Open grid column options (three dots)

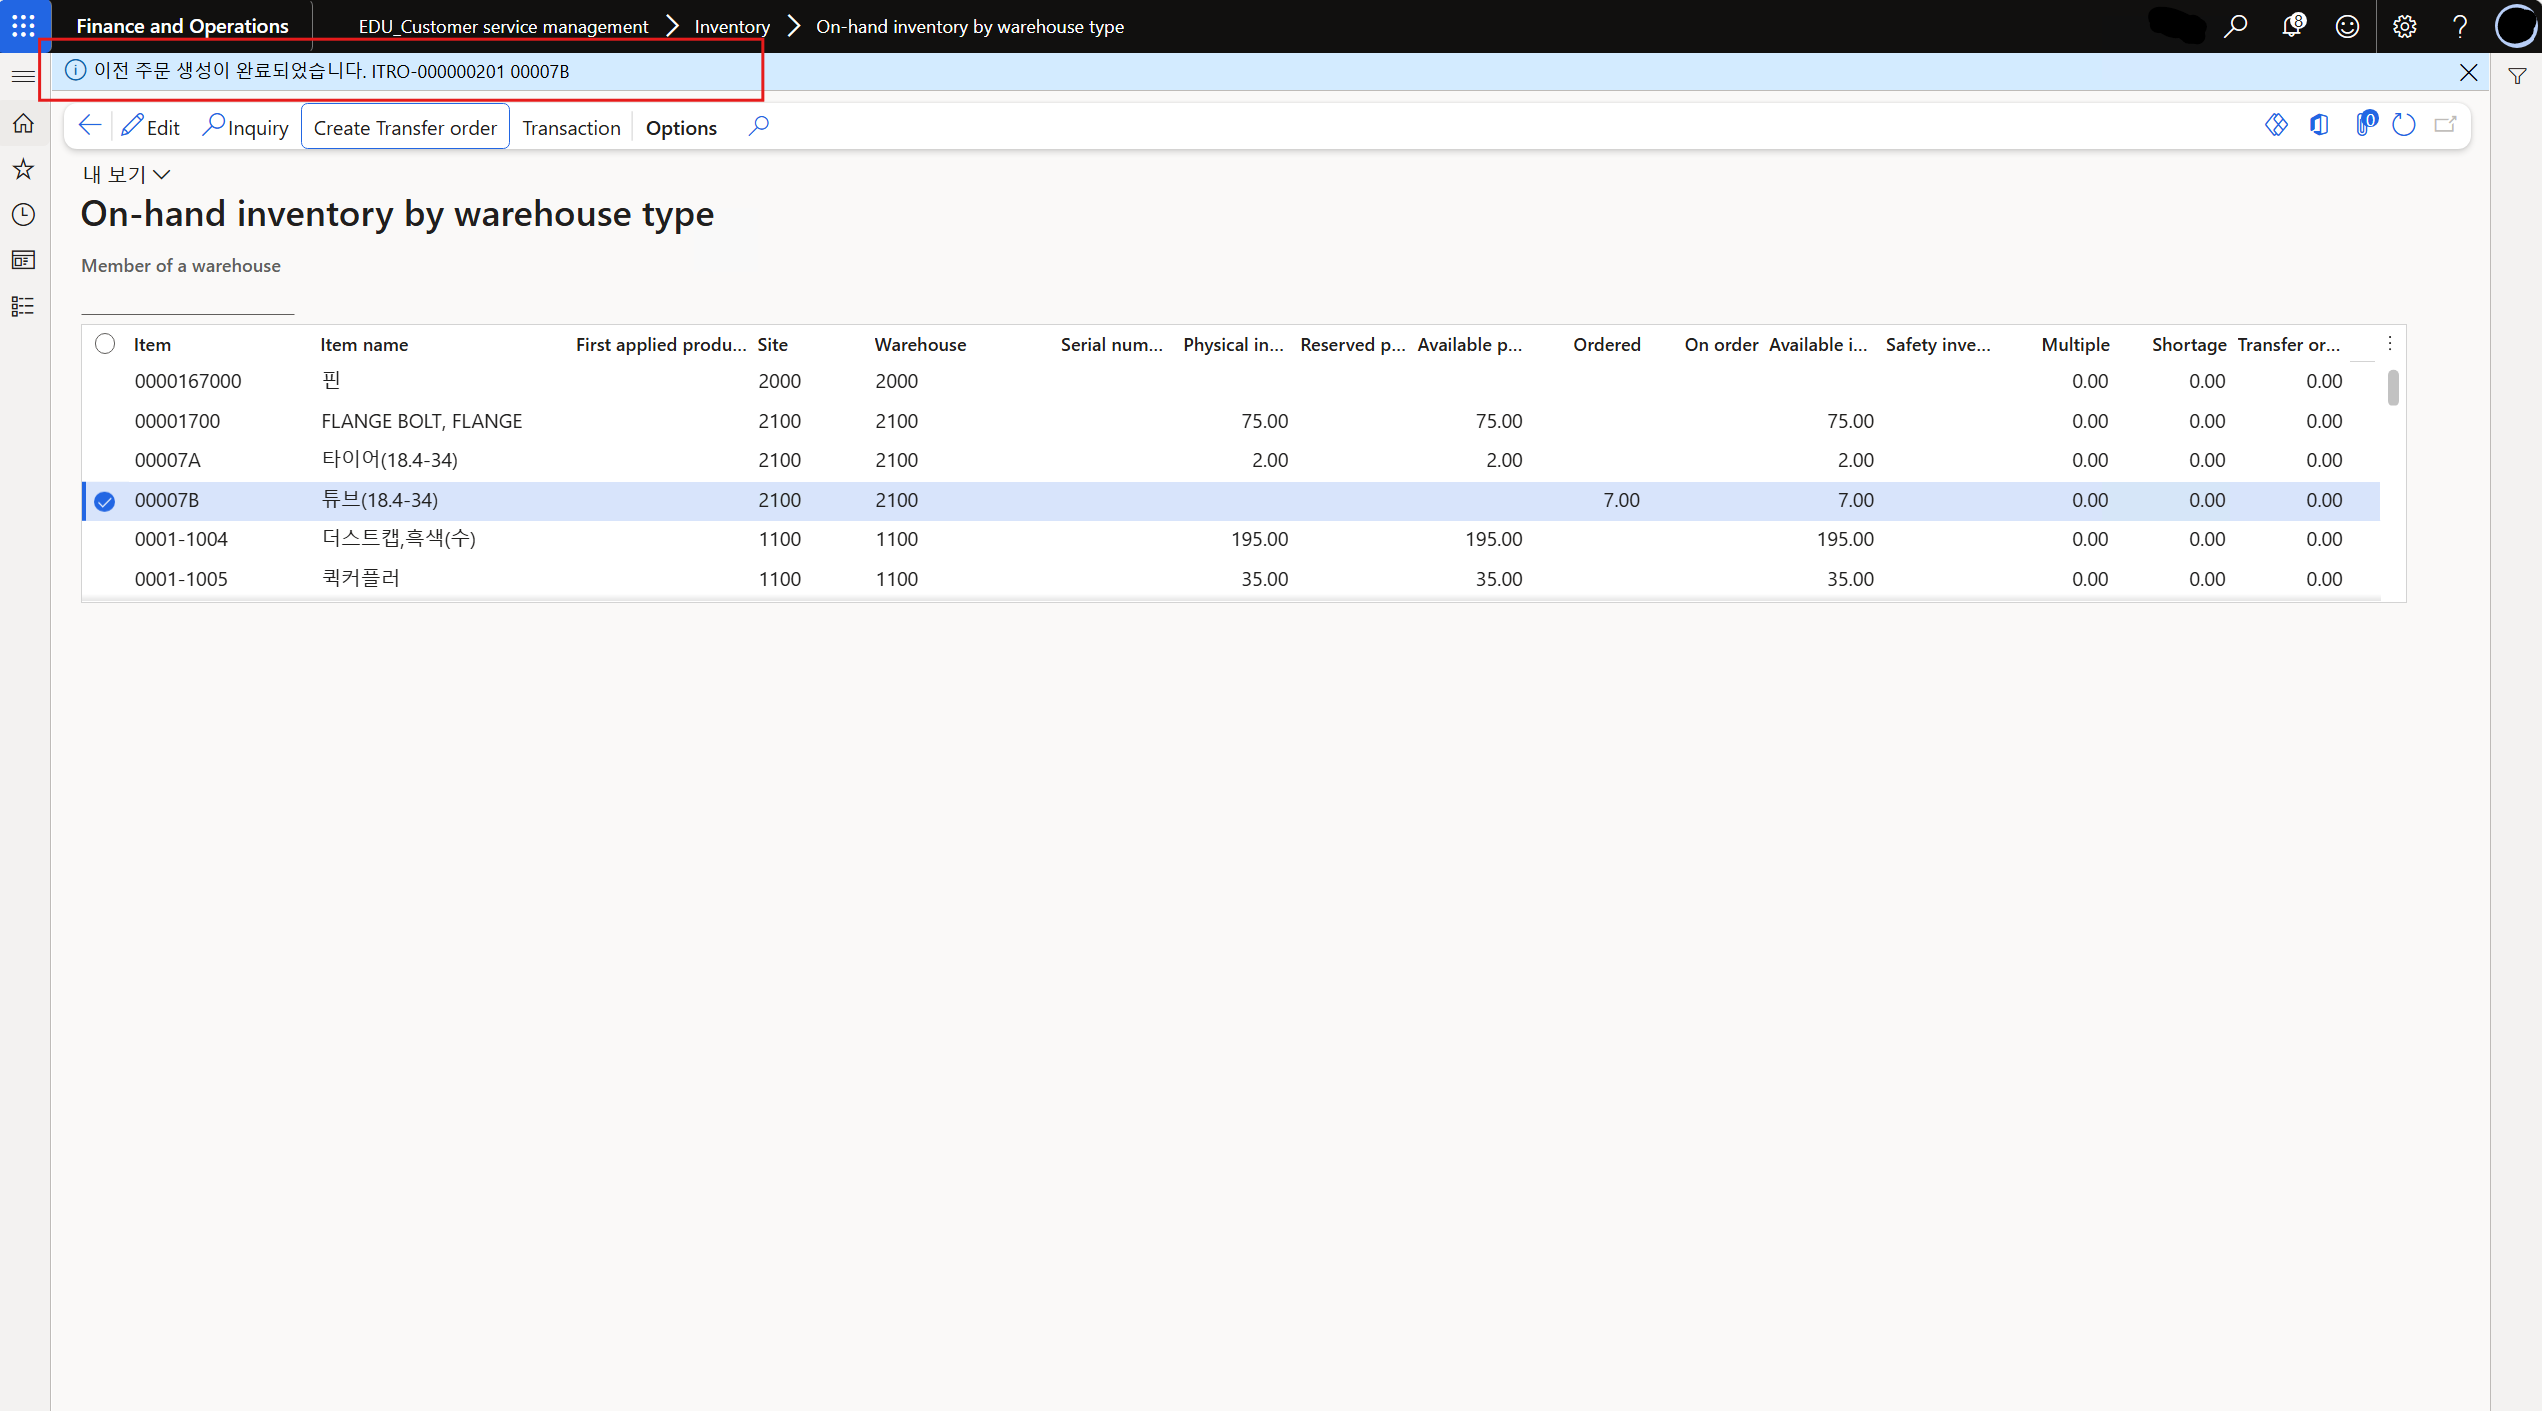click(2390, 344)
